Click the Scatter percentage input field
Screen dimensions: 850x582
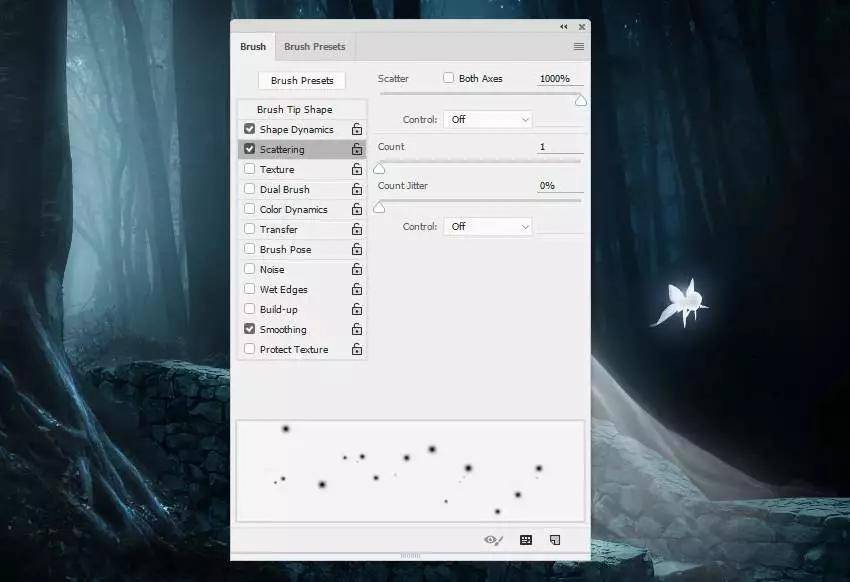pyautogui.click(x=560, y=79)
